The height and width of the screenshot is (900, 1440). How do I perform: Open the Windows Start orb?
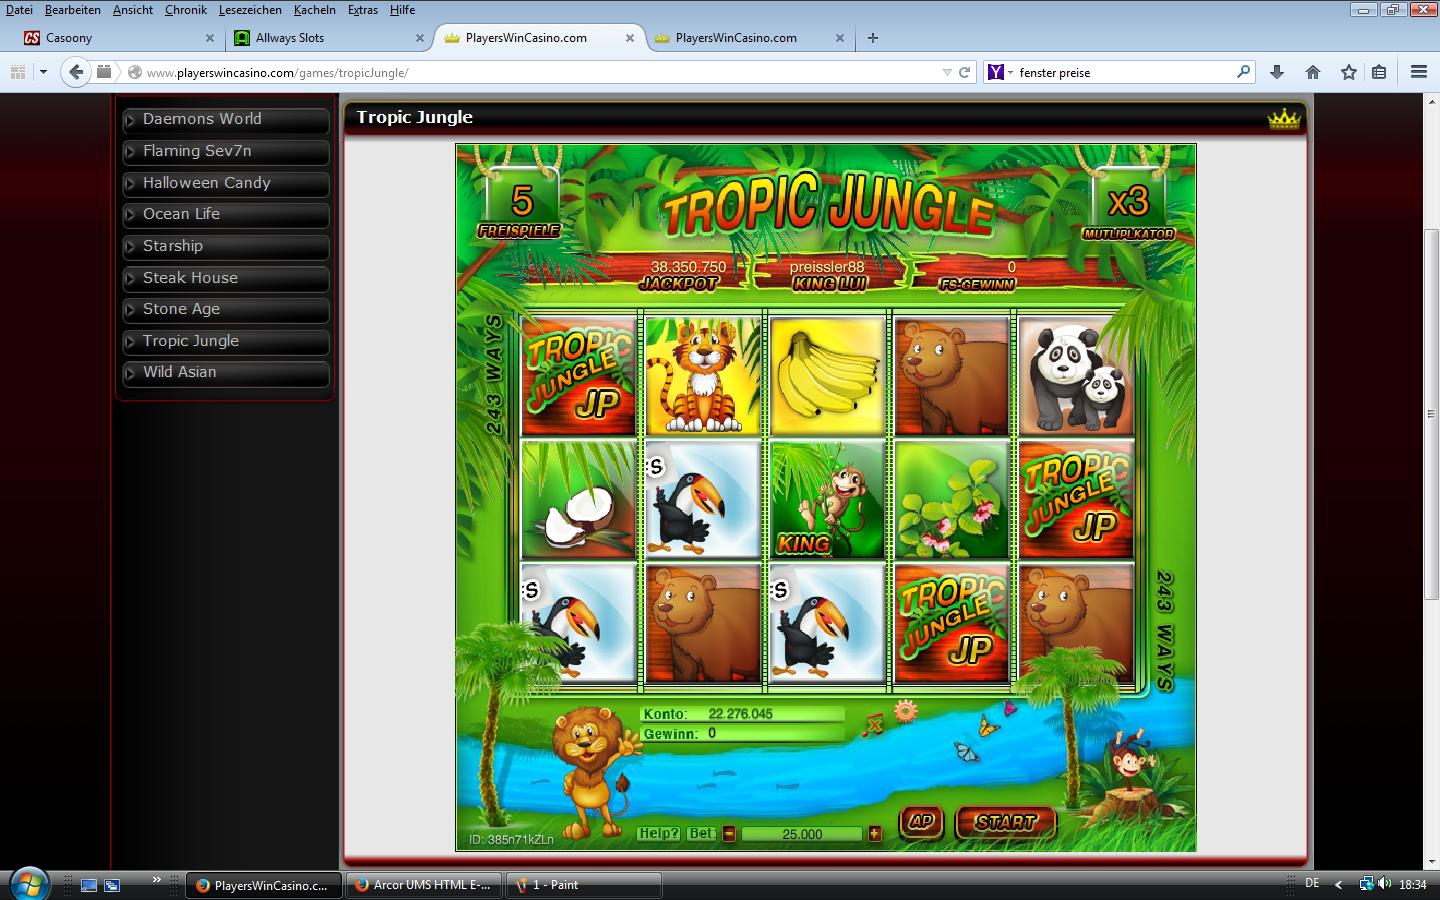pyautogui.click(x=27, y=884)
